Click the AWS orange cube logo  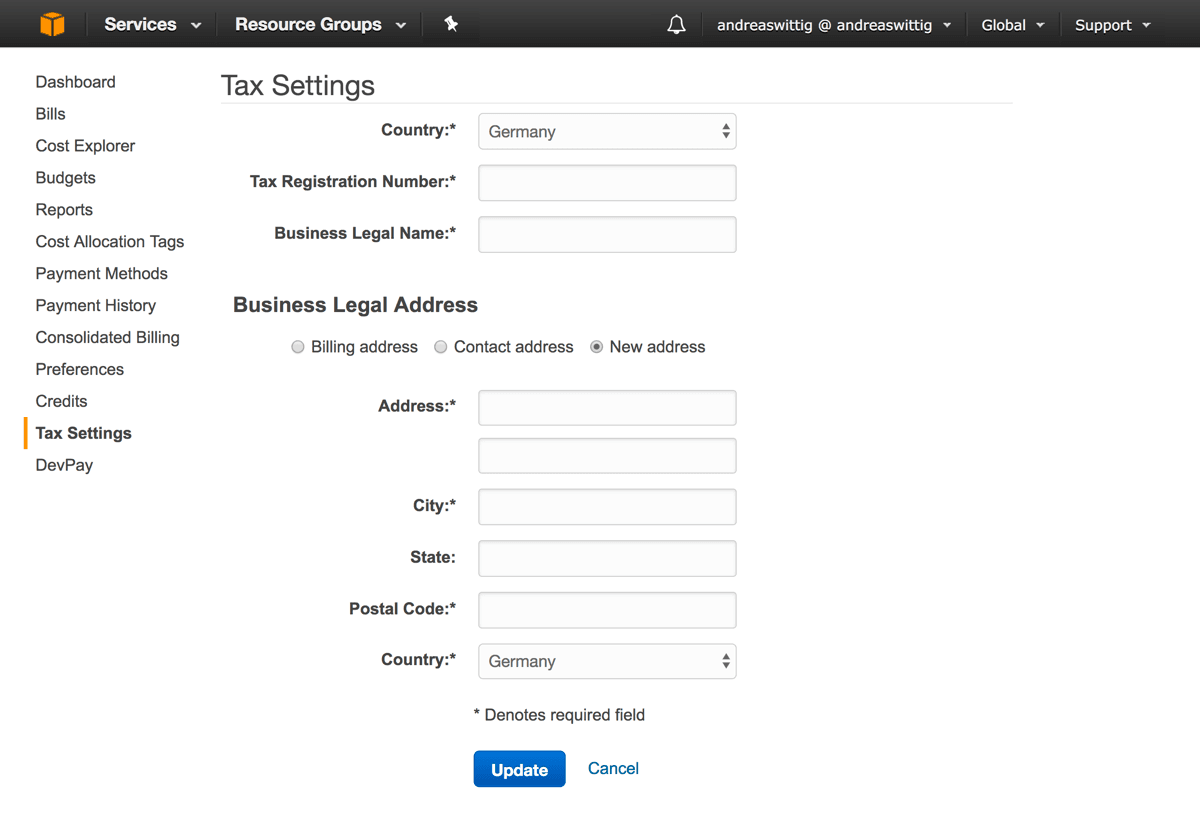click(x=52, y=24)
